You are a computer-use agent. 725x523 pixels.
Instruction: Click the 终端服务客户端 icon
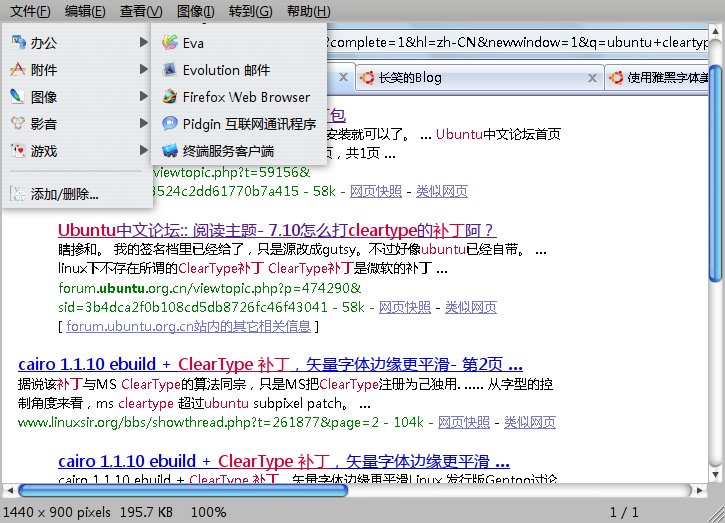(170, 151)
